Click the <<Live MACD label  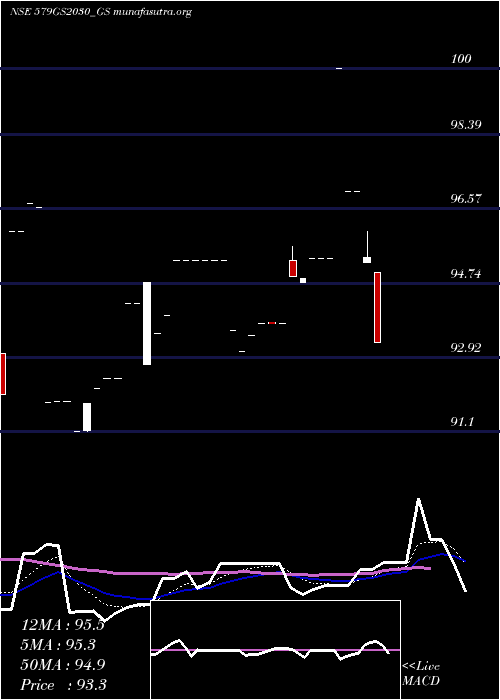tap(421, 673)
